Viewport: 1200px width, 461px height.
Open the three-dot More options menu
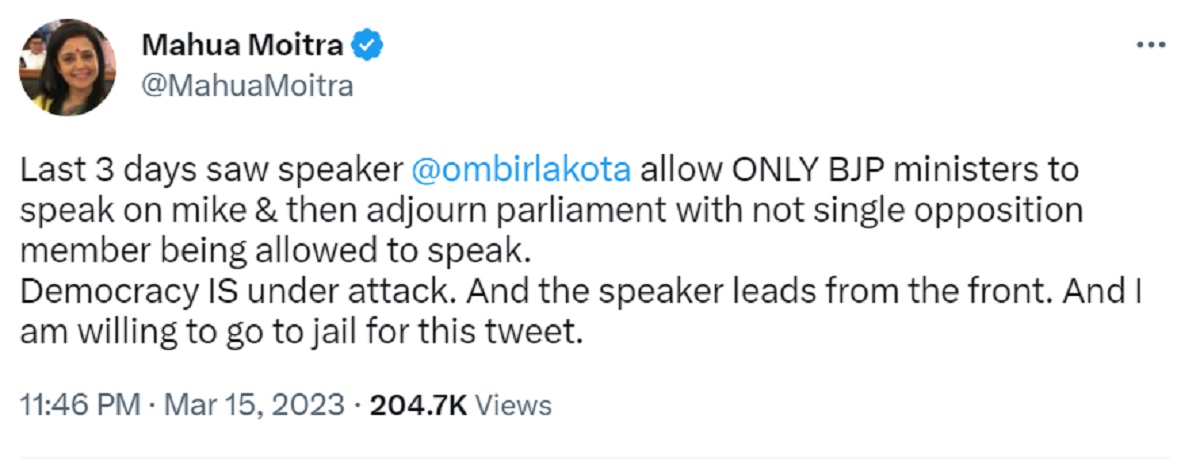[1152, 45]
